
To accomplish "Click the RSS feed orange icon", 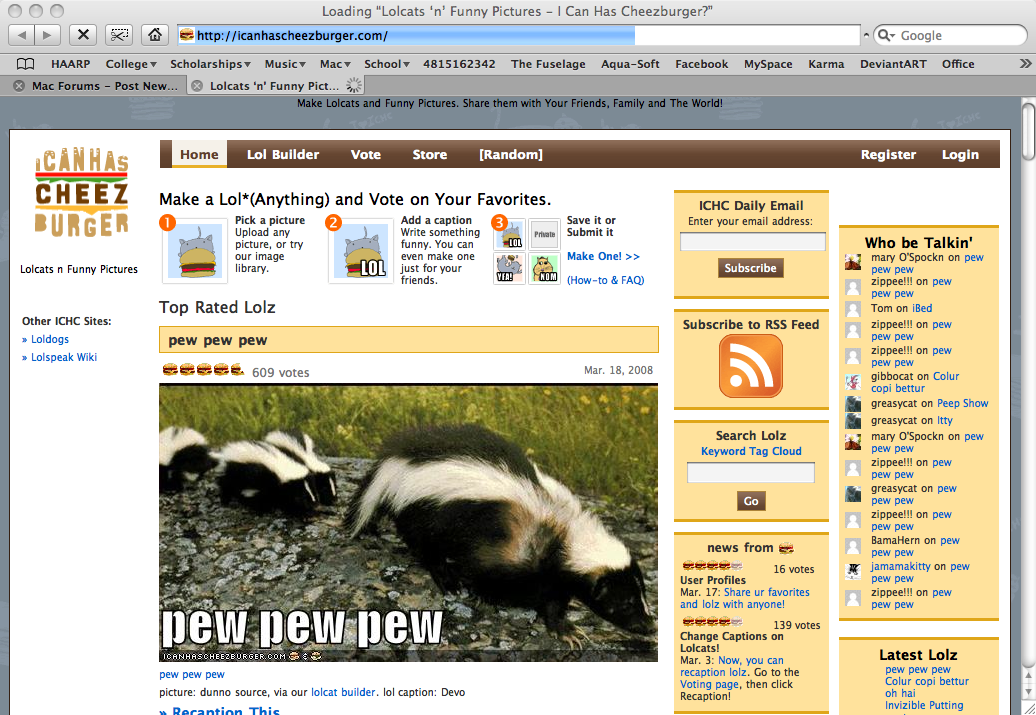I will point(751,366).
